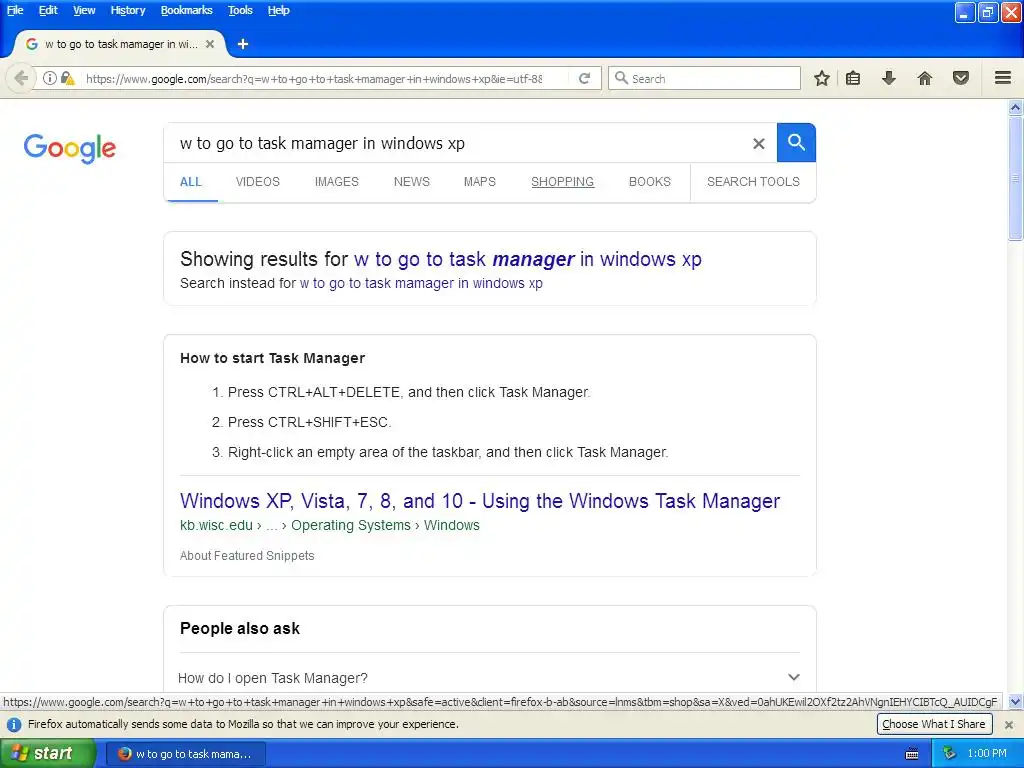
Task: Click the scrollbar down arrow
Action: point(1016,702)
